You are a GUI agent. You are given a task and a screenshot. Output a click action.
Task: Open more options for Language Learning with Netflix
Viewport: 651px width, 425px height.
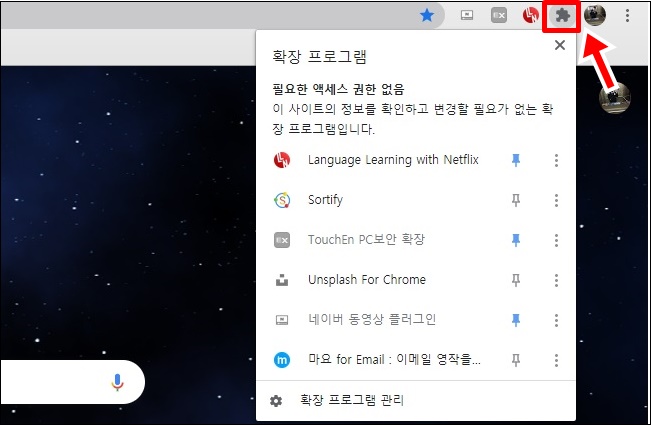(x=556, y=160)
